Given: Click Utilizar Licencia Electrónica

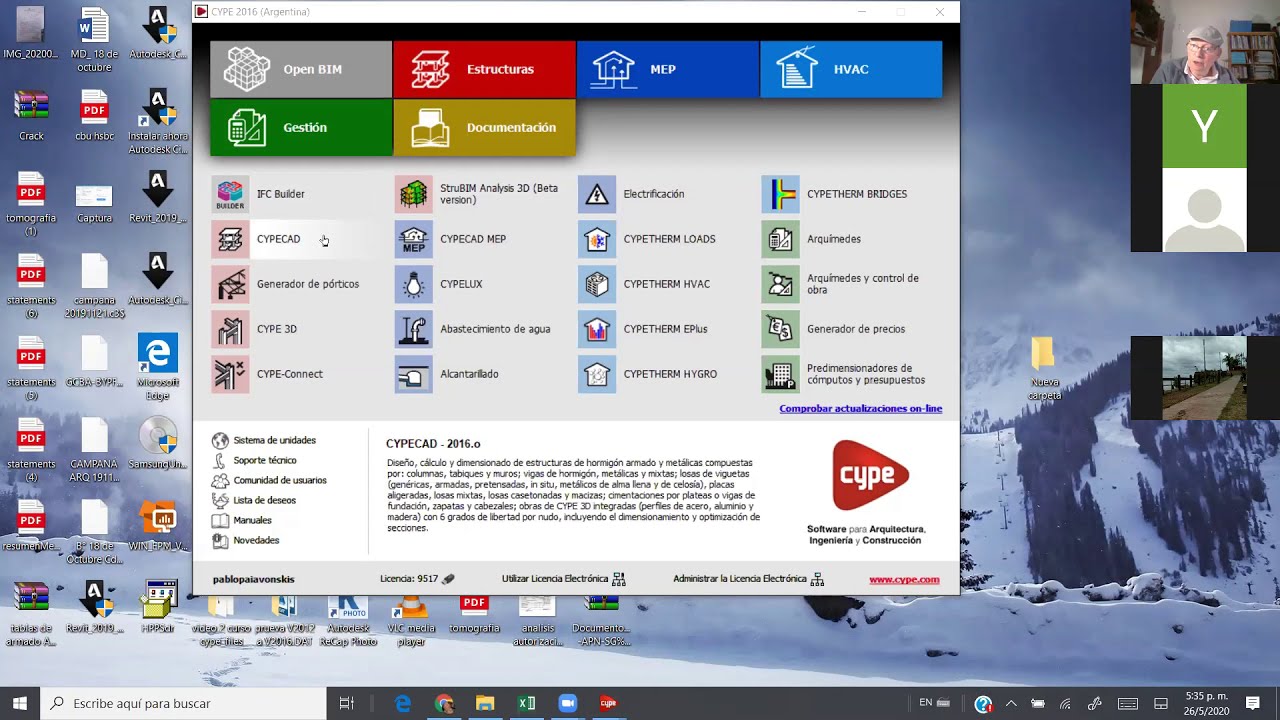Looking at the screenshot, I should pyautogui.click(x=563, y=579).
